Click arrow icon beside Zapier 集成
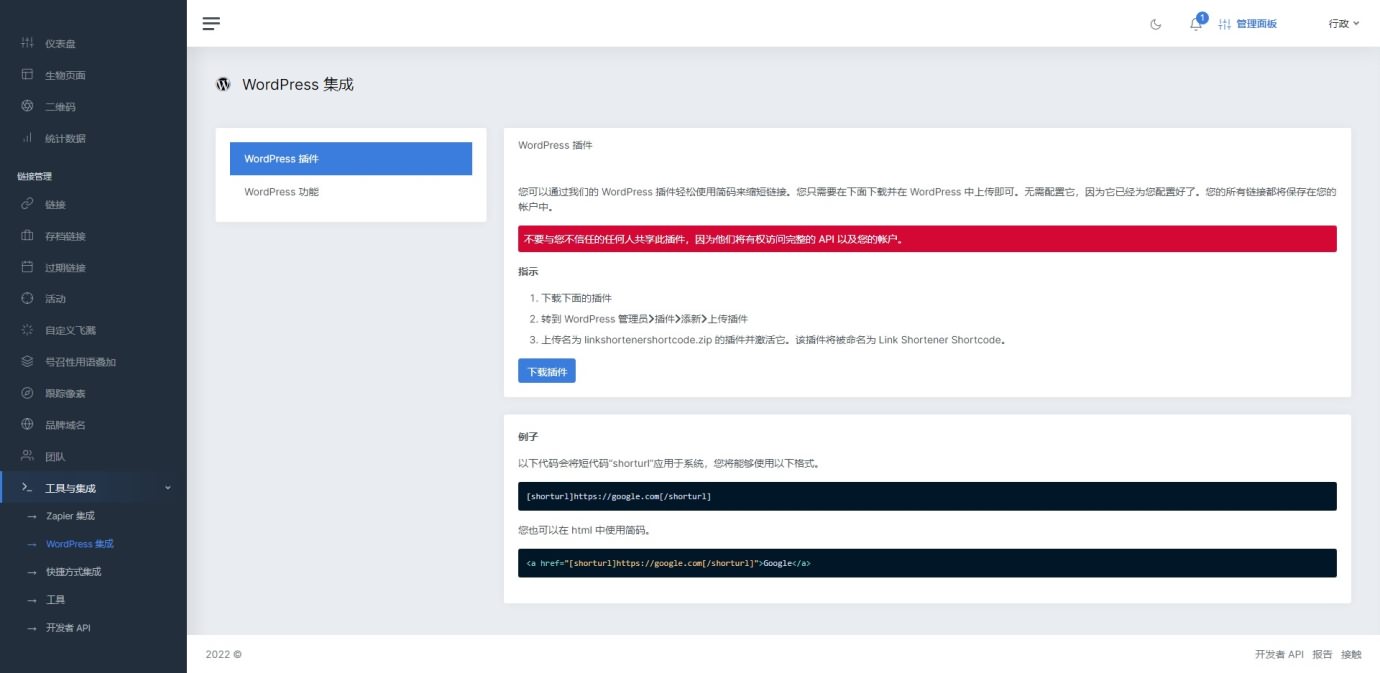1380x673 pixels. [x=32, y=516]
